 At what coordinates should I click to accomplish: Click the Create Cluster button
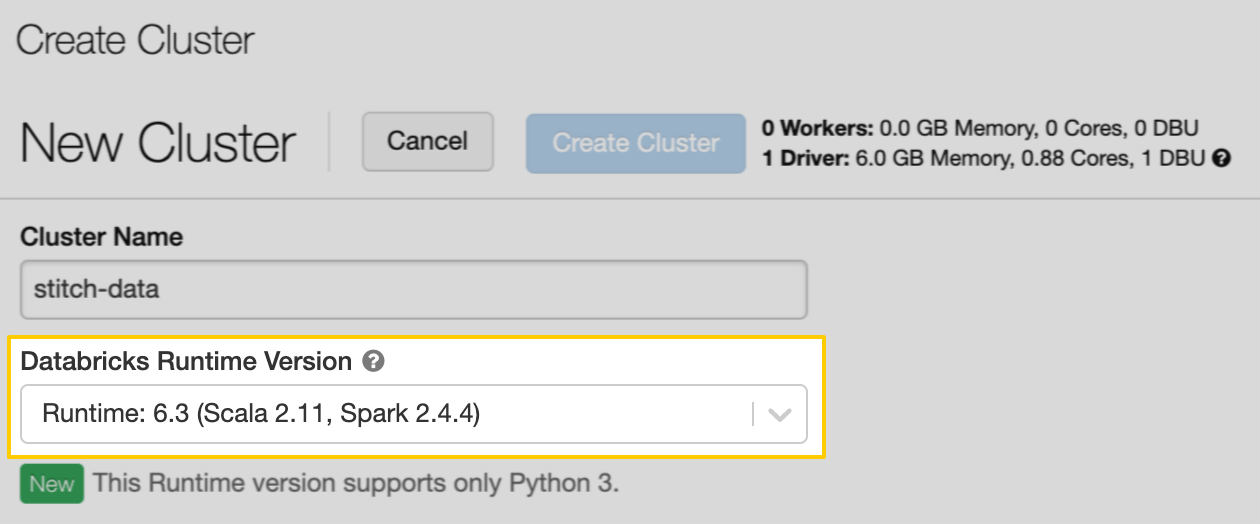(x=636, y=143)
